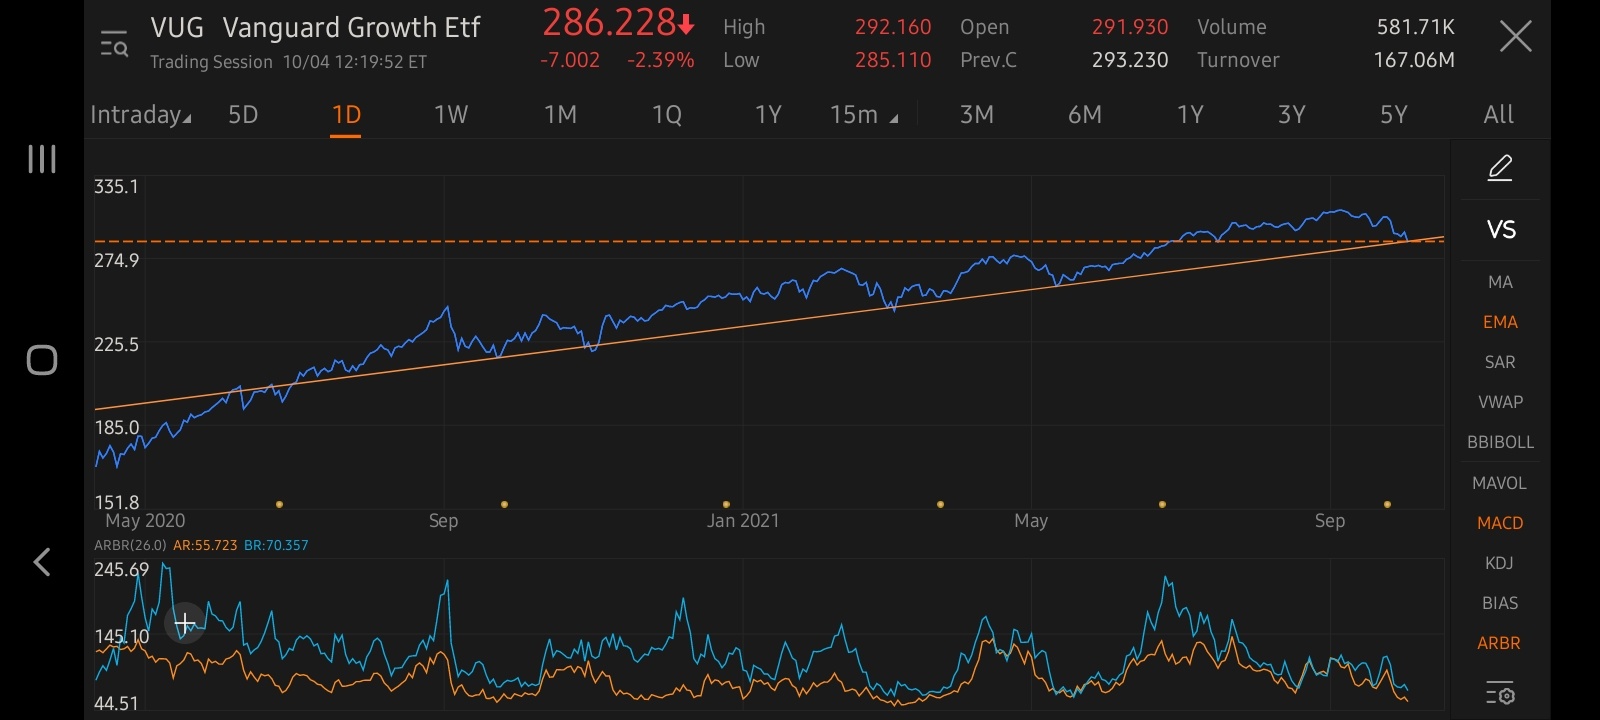Click the High value 292.160
1600x720 pixels.
tap(892, 27)
